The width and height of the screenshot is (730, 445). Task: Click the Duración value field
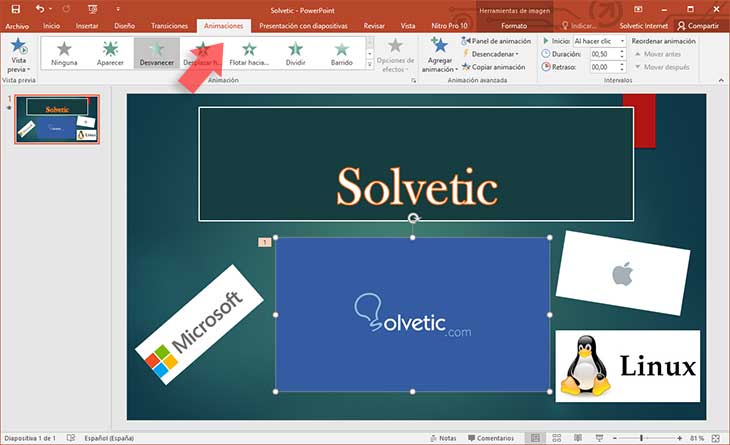coord(603,54)
